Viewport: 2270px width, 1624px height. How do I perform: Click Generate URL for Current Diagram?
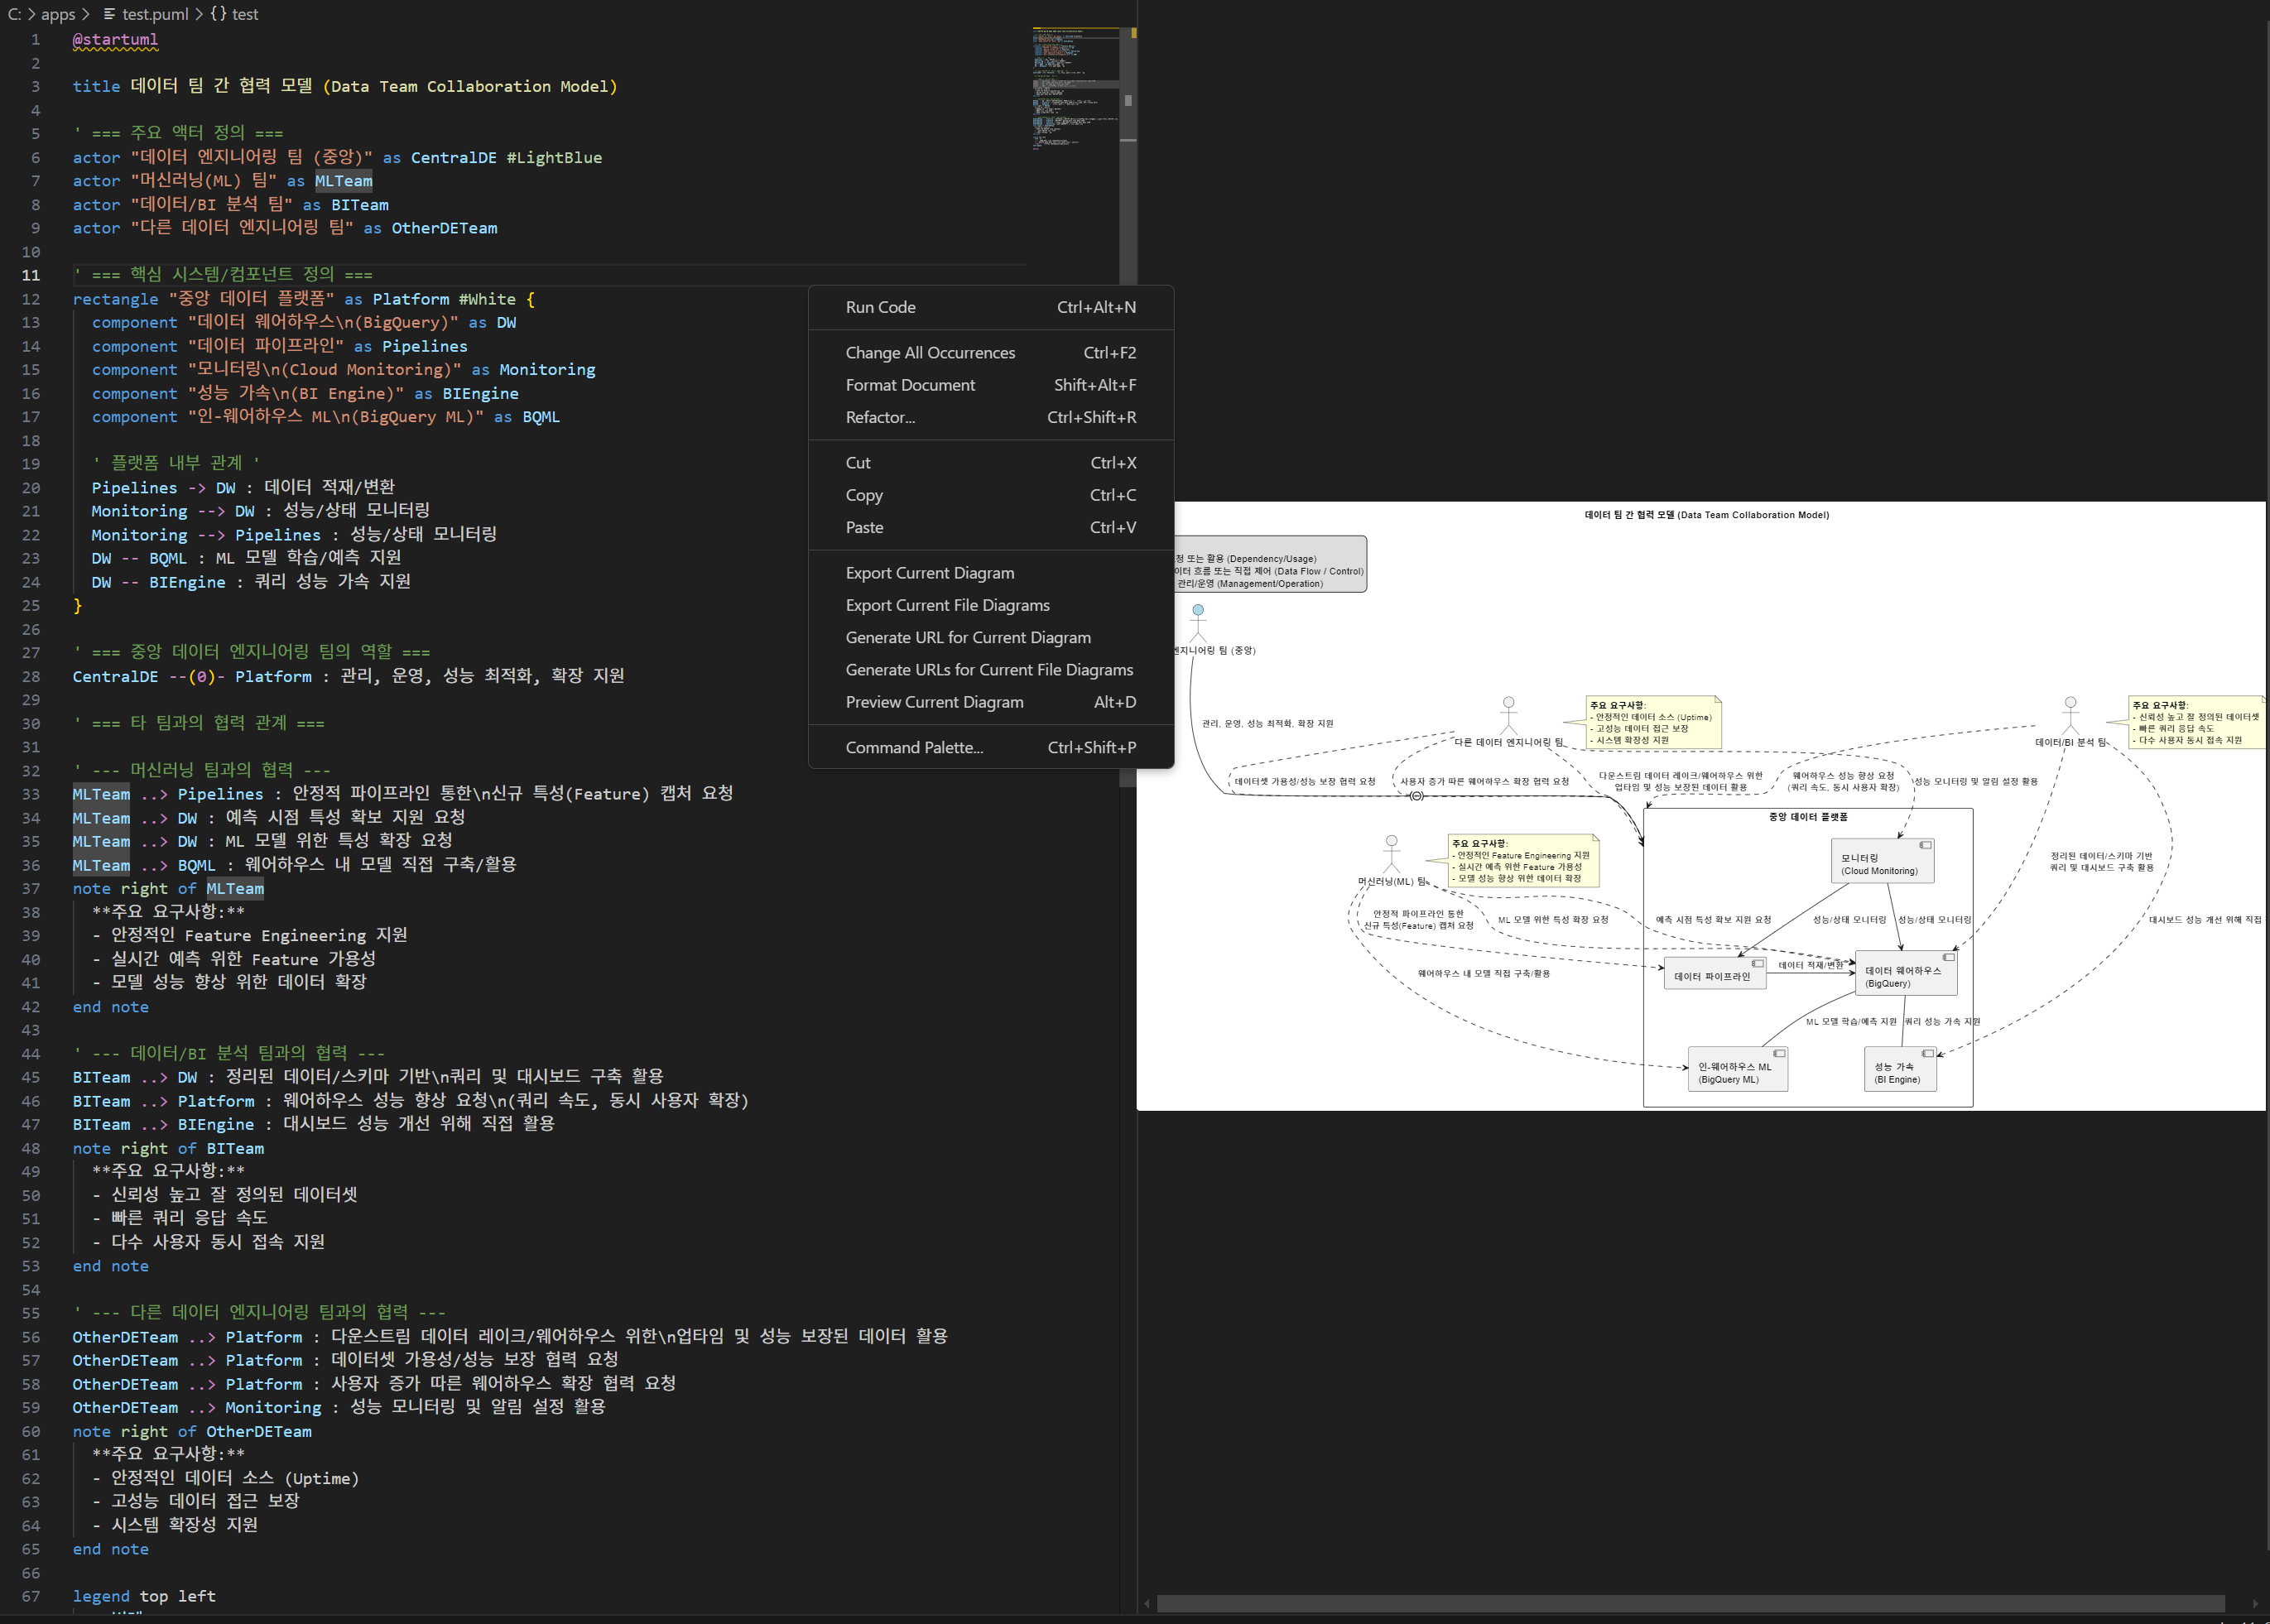[967, 637]
